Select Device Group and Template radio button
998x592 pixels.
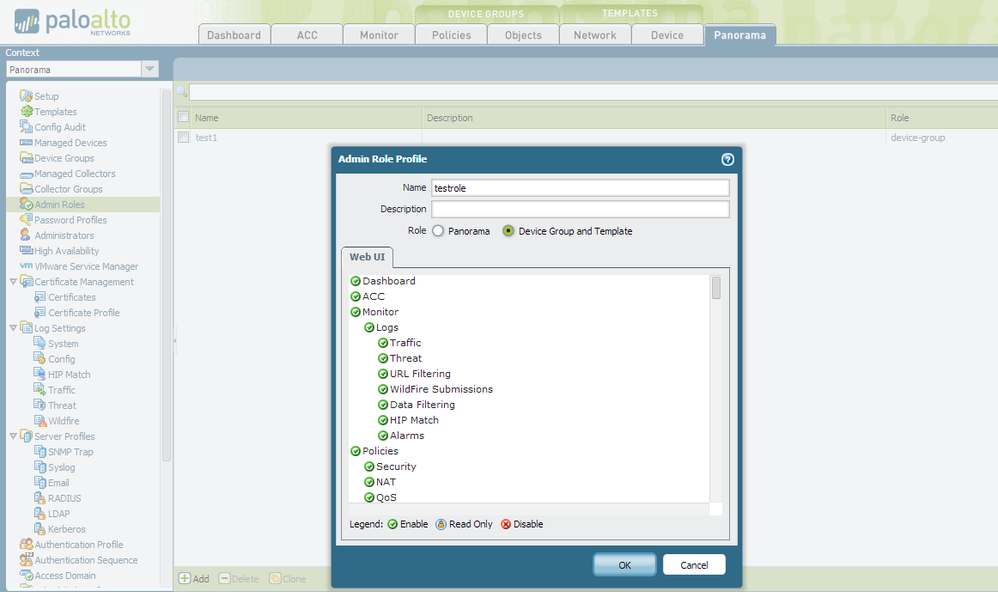point(508,231)
